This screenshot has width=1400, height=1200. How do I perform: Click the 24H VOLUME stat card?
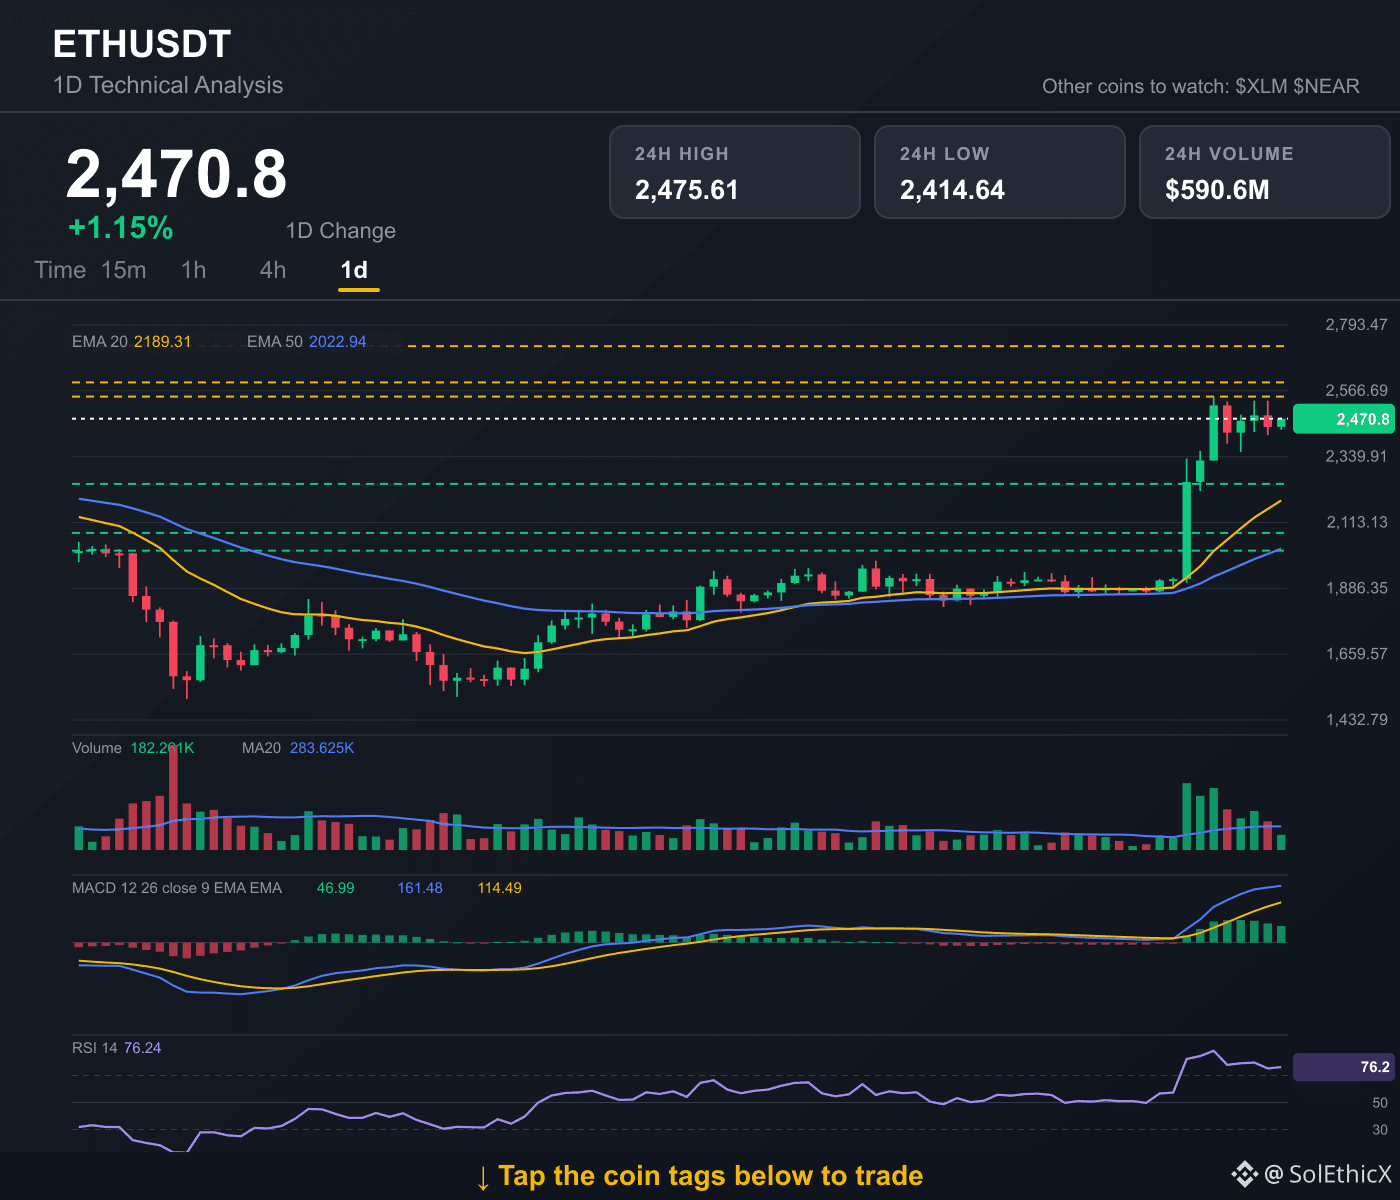tap(1265, 172)
